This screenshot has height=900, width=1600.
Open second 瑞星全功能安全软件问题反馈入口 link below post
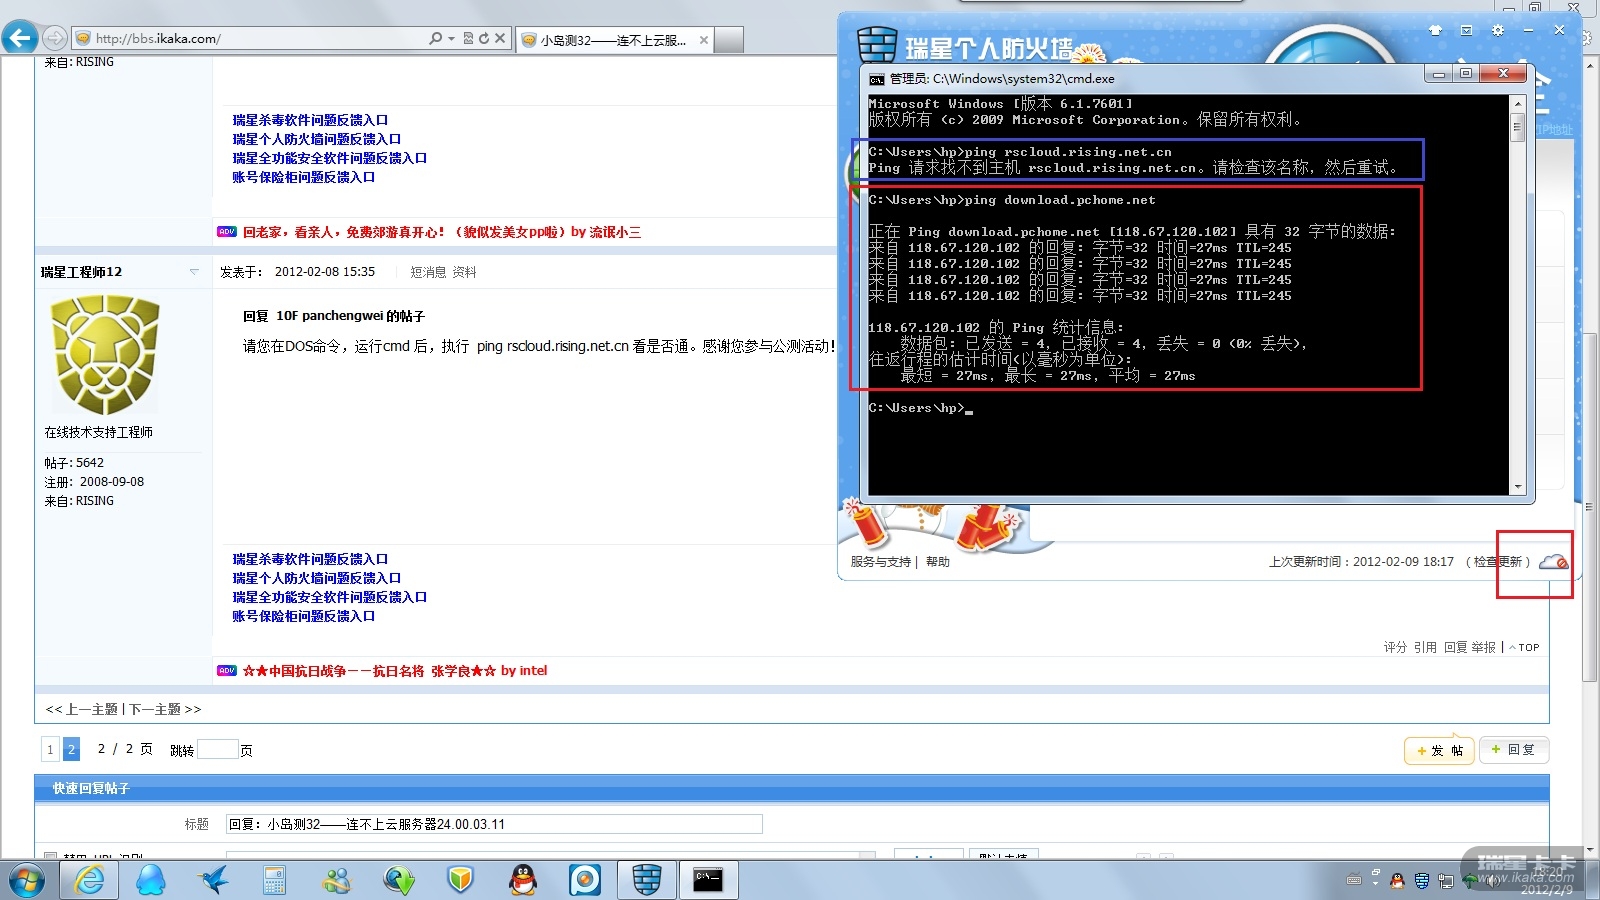point(329,597)
